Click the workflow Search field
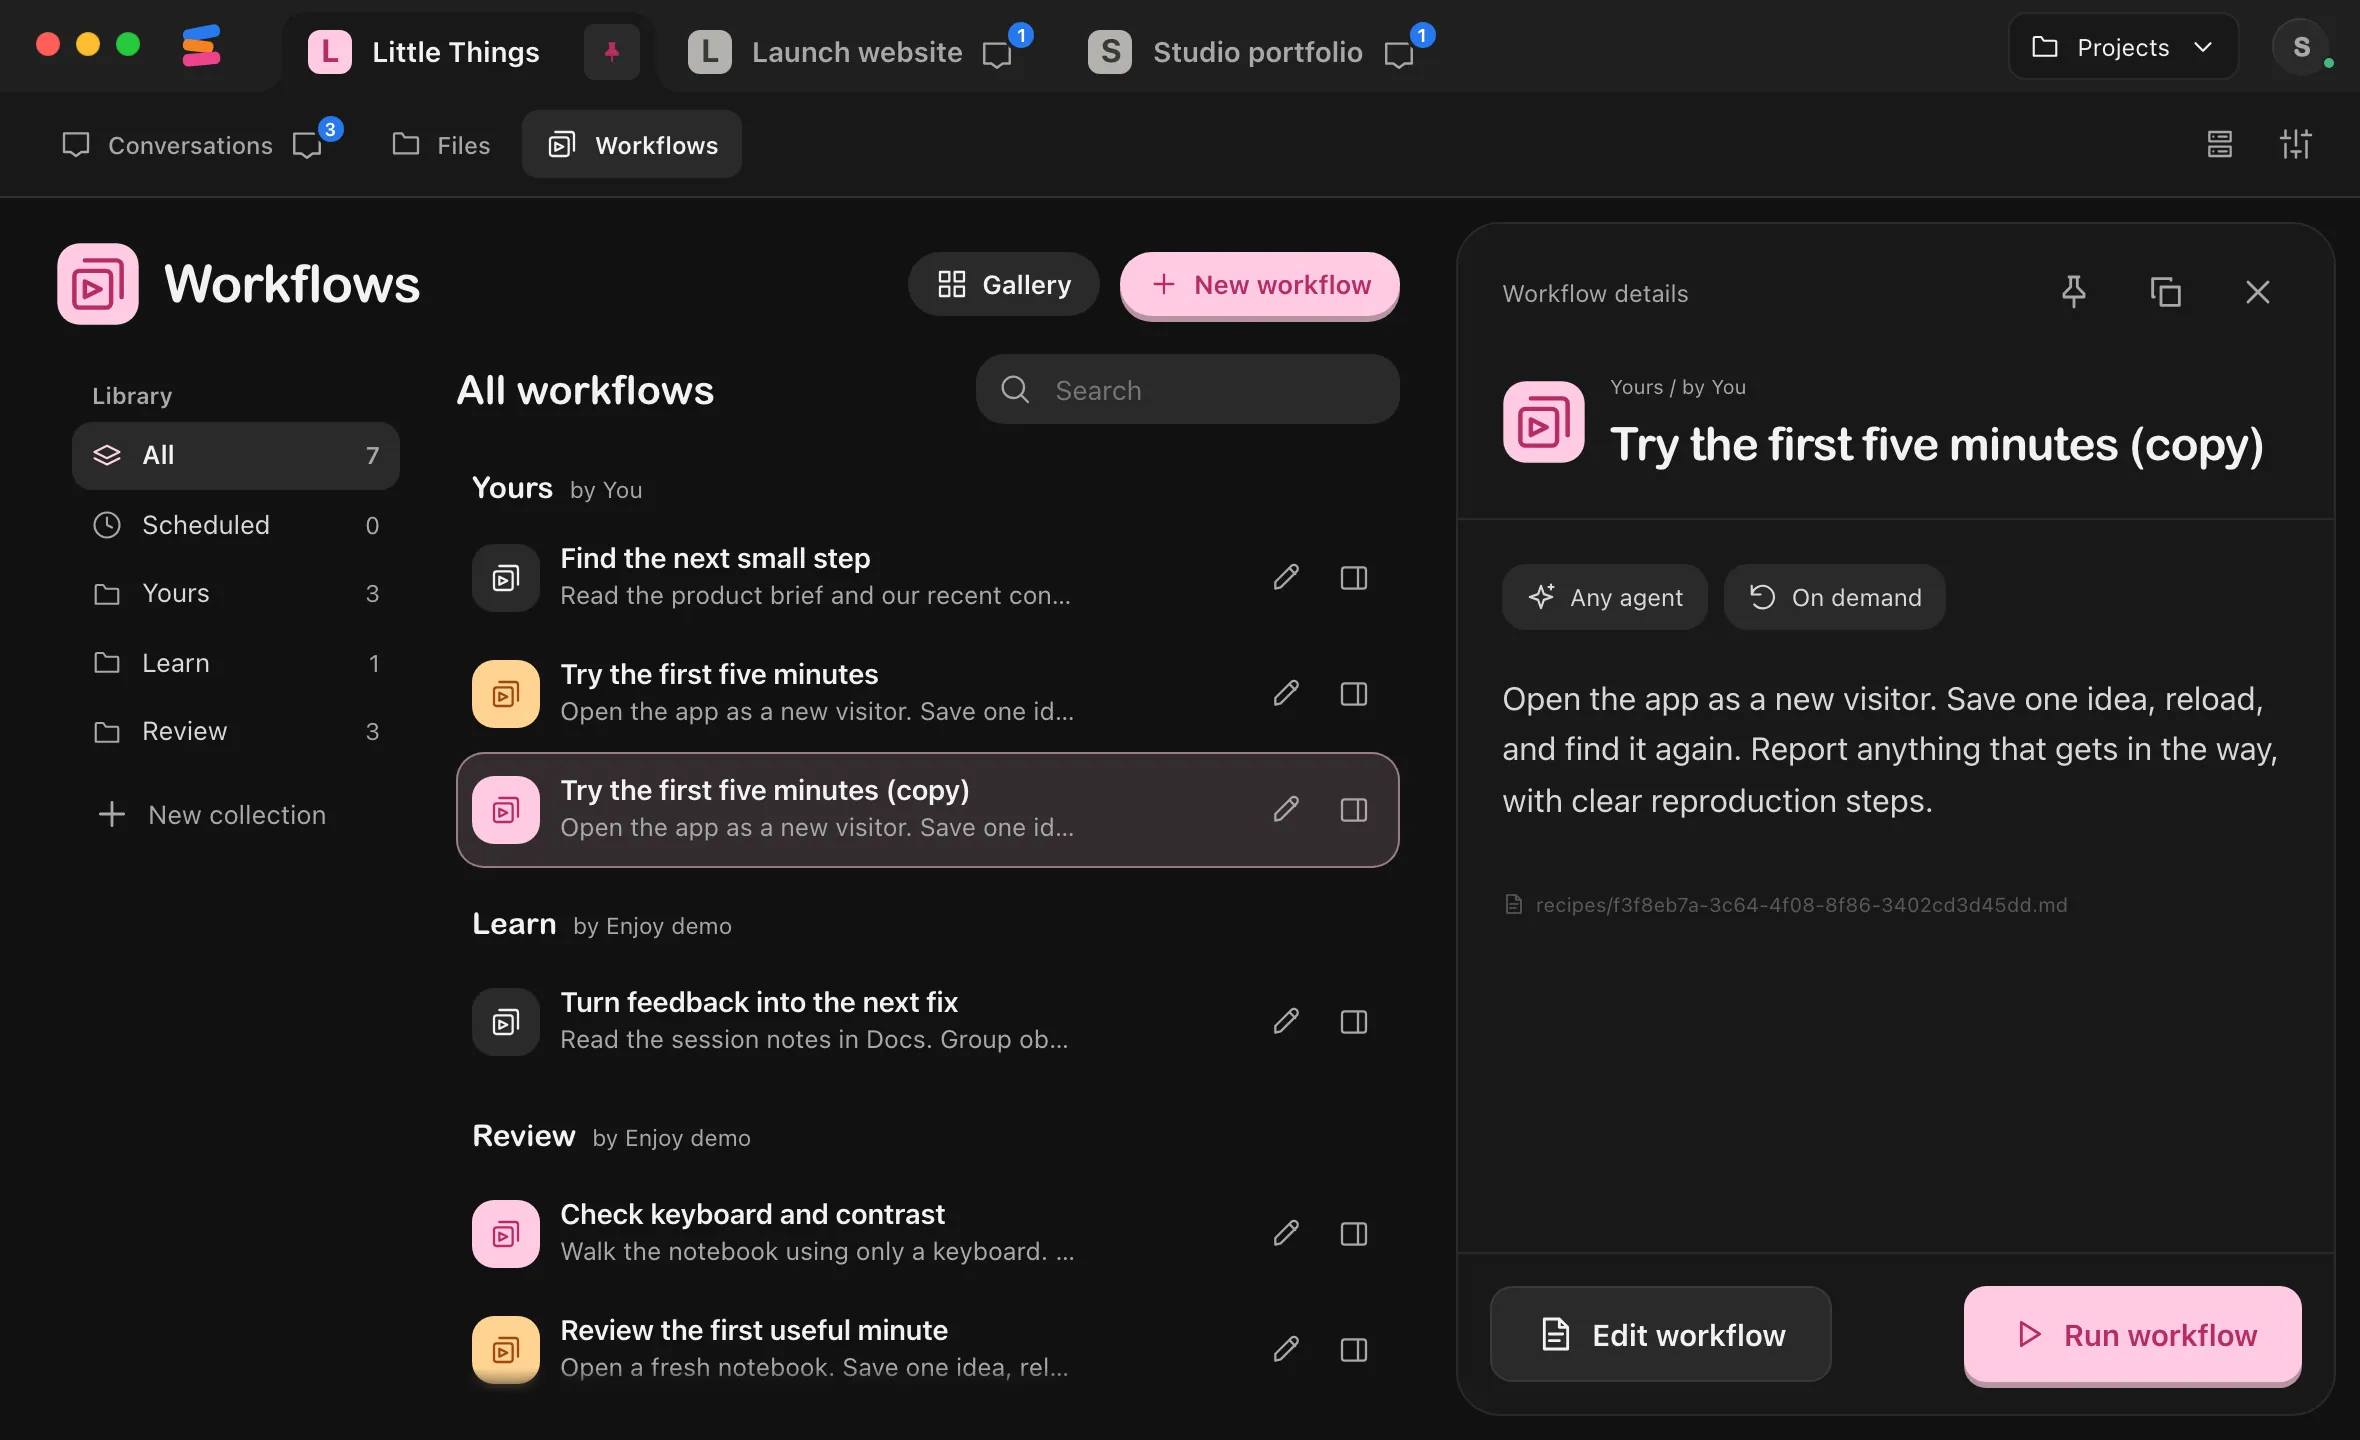Image resolution: width=2360 pixels, height=1440 pixels. point(1188,389)
